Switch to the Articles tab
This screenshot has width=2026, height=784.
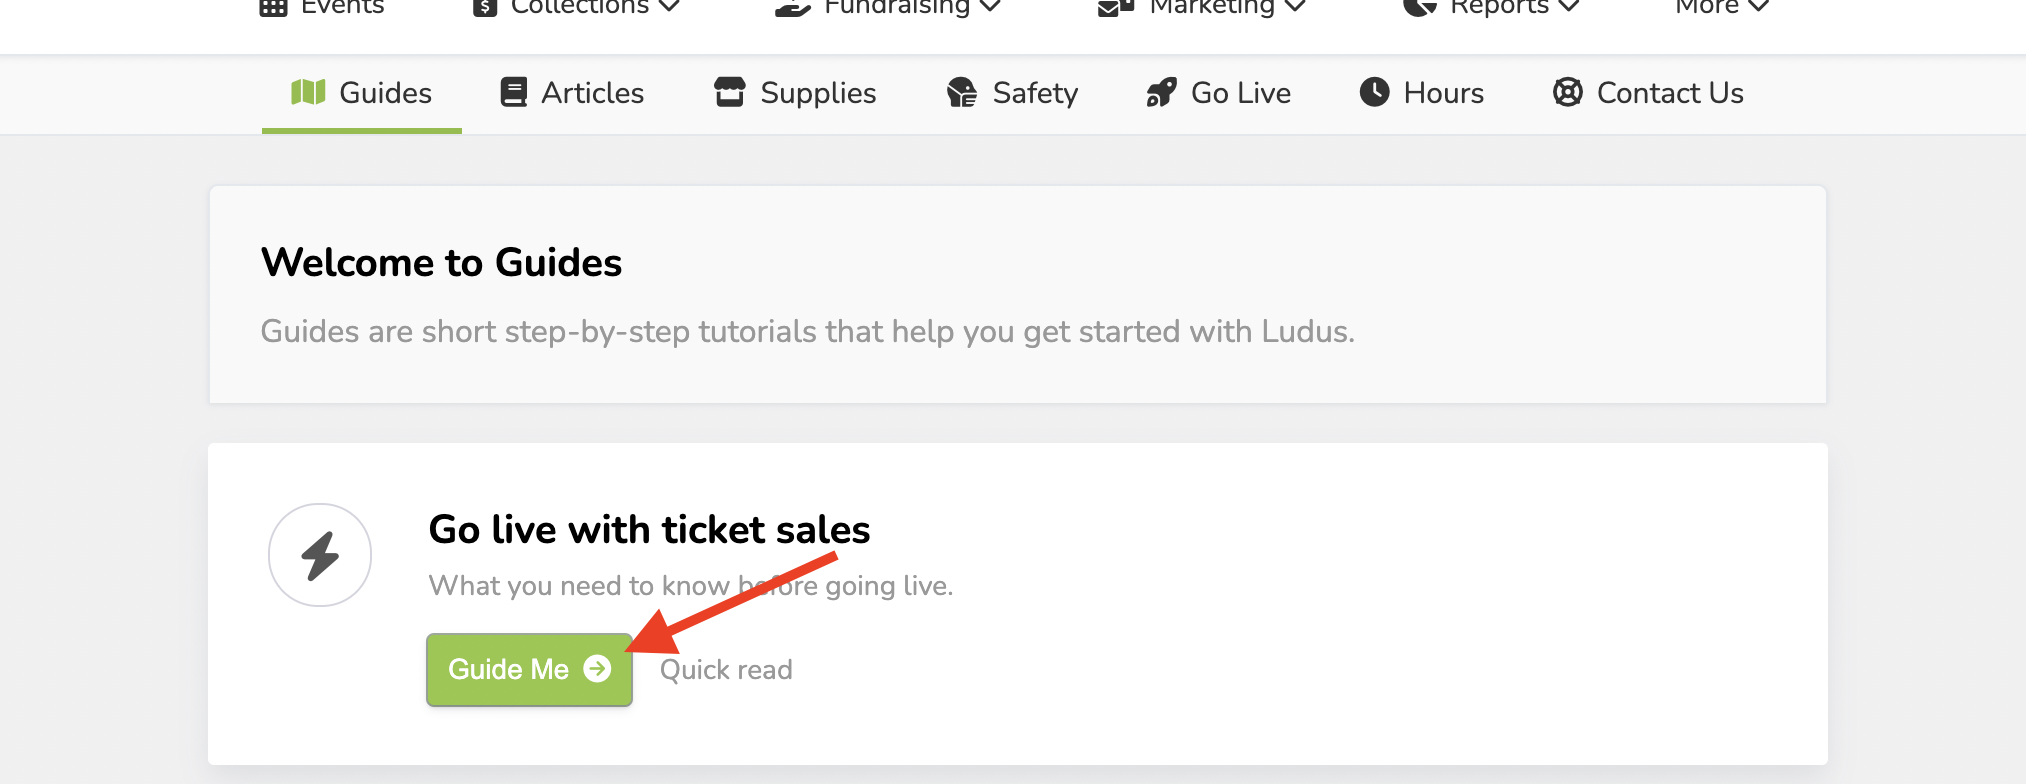click(592, 93)
